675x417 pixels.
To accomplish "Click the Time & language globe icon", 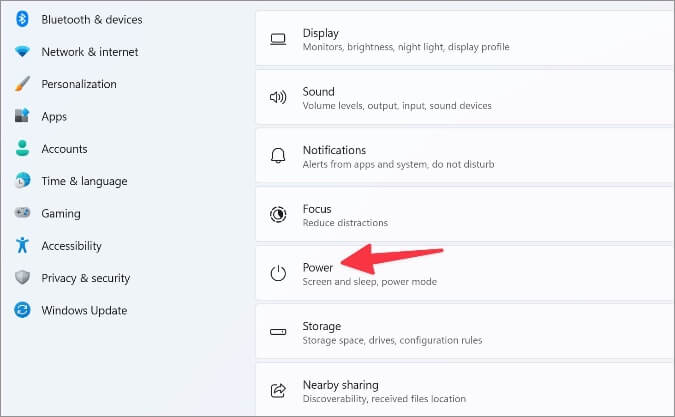I will coord(22,181).
